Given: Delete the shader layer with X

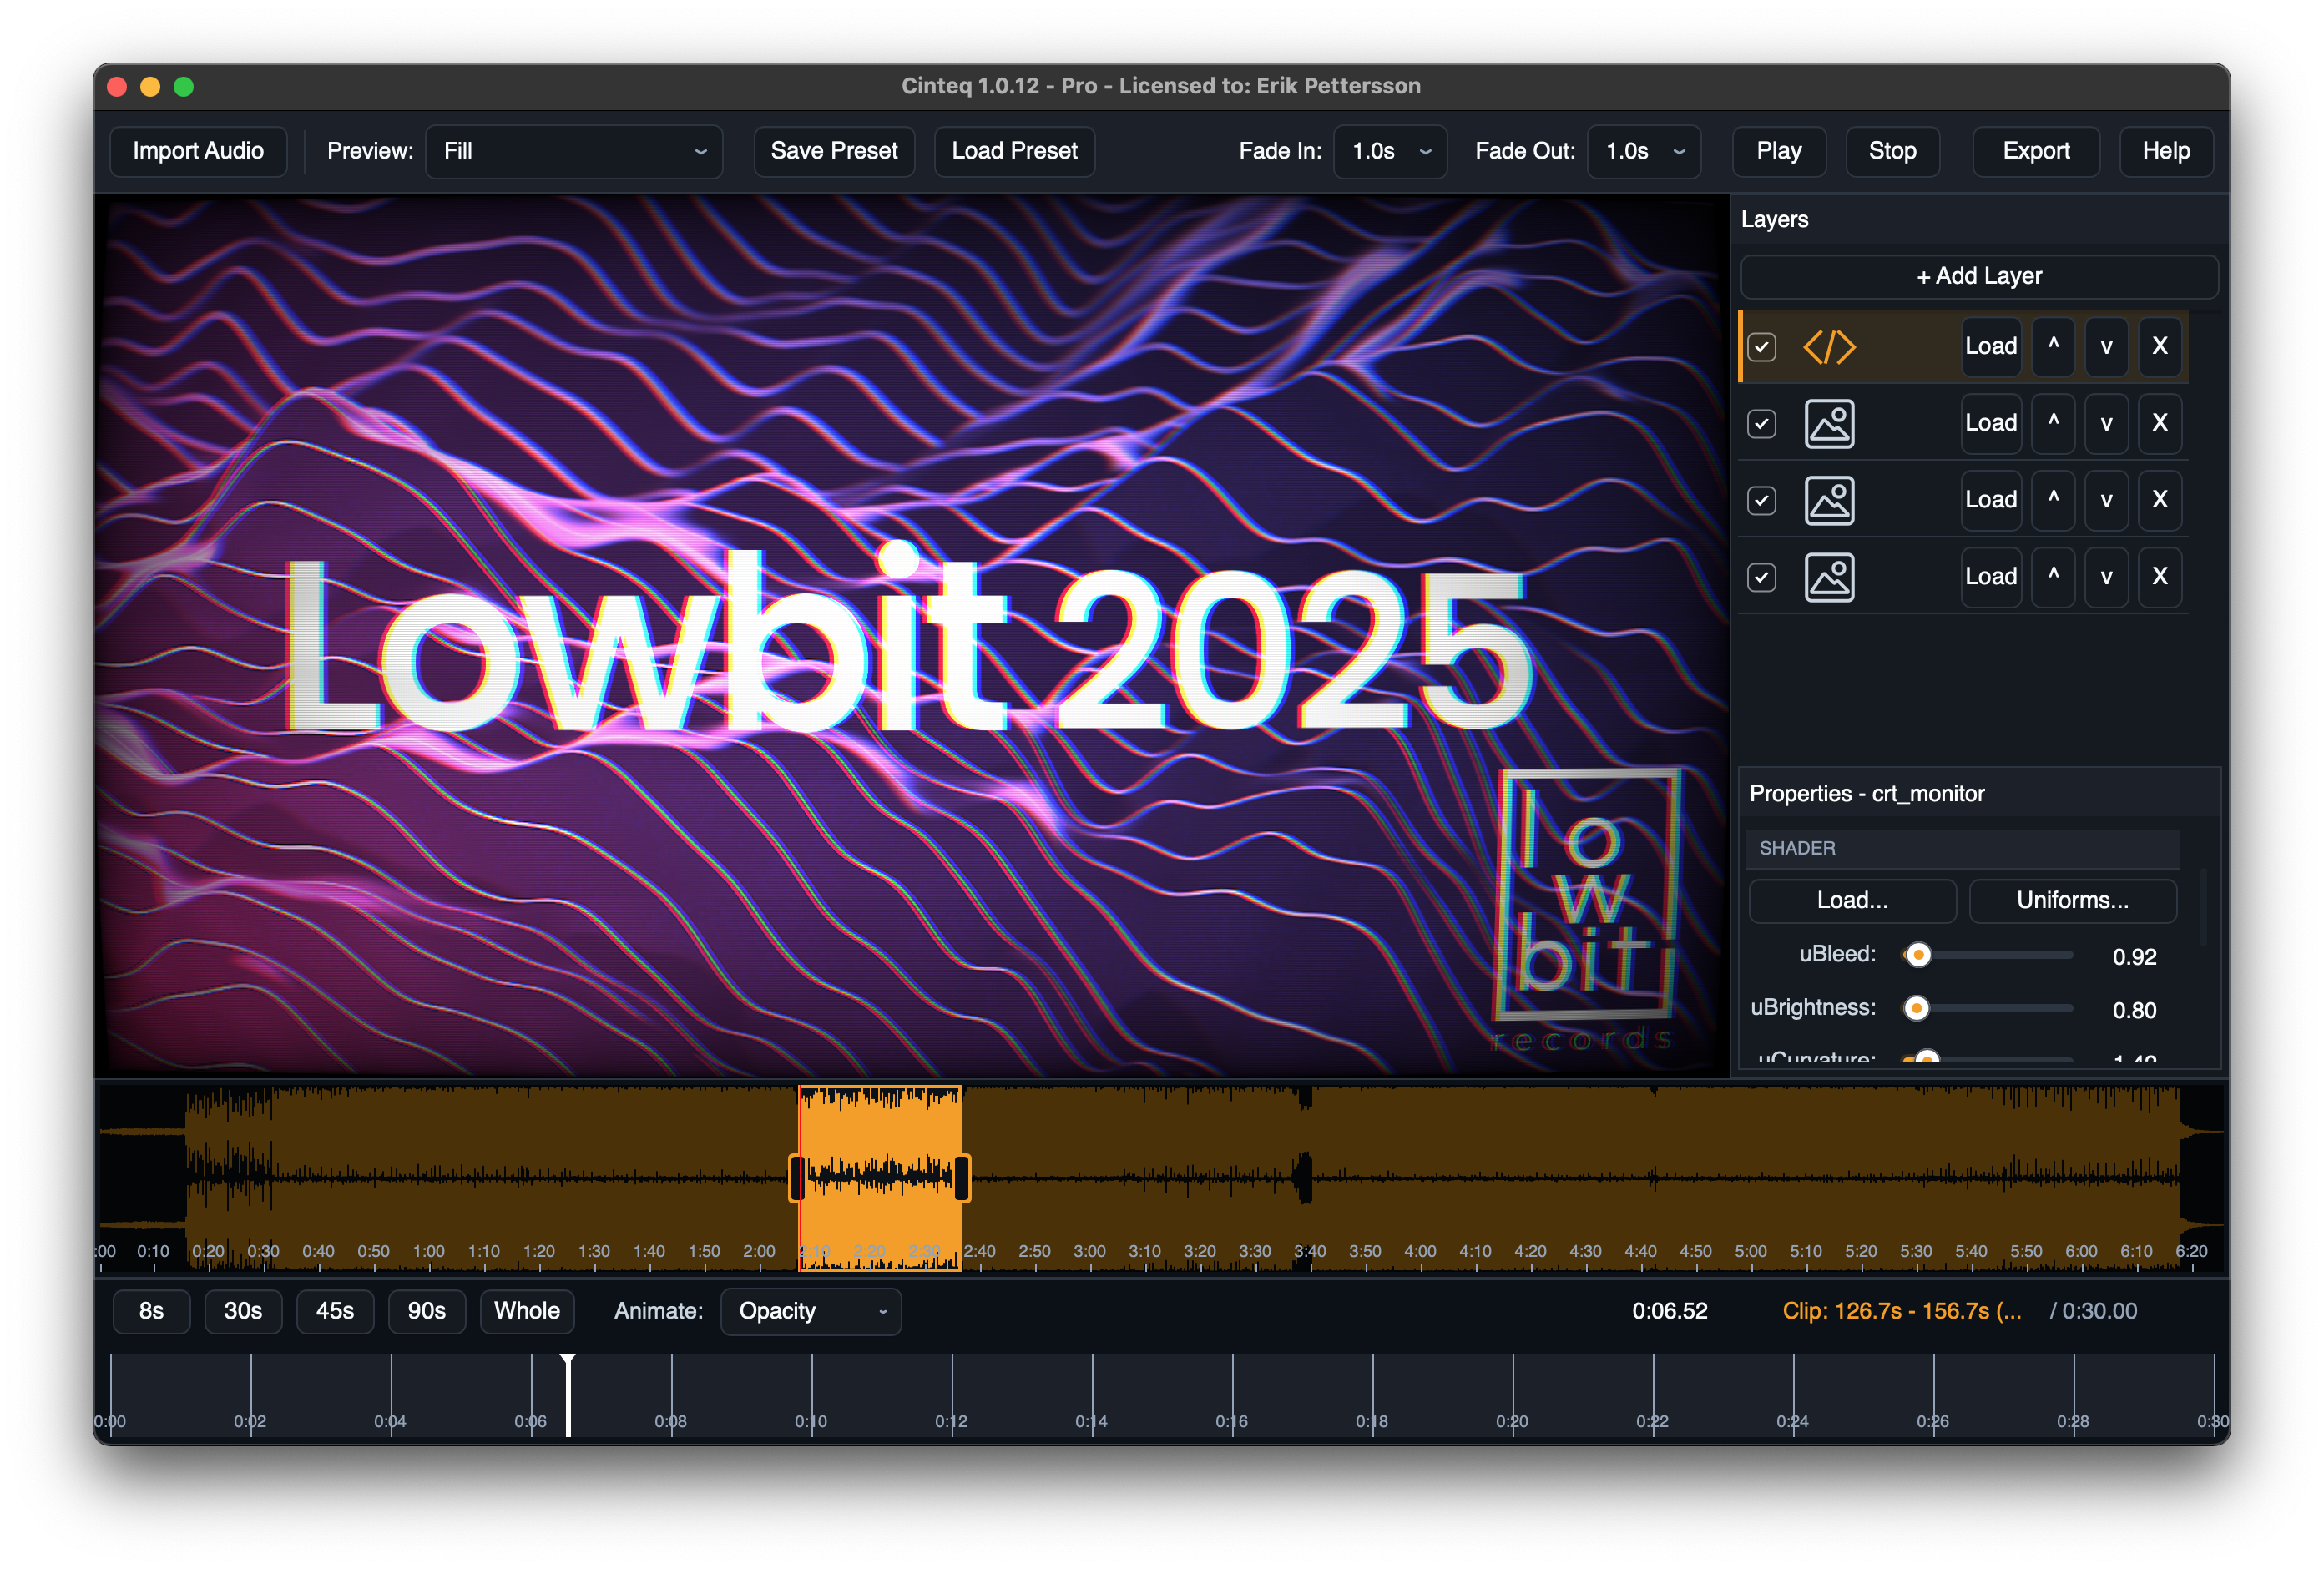Looking at the screenshot, I should pos(2159,347).
